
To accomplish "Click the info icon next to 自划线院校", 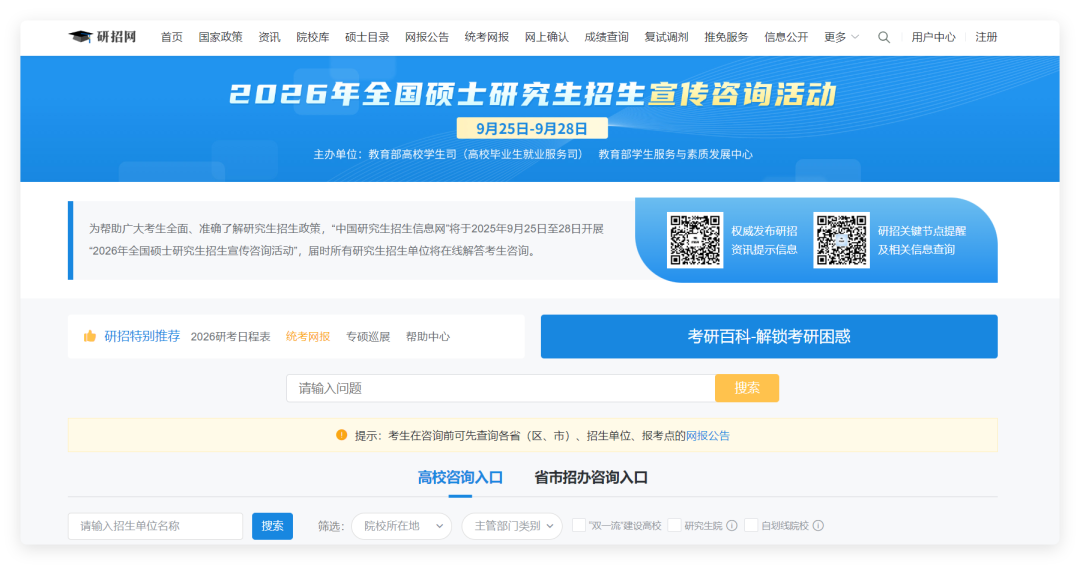I will click(818, 526).
